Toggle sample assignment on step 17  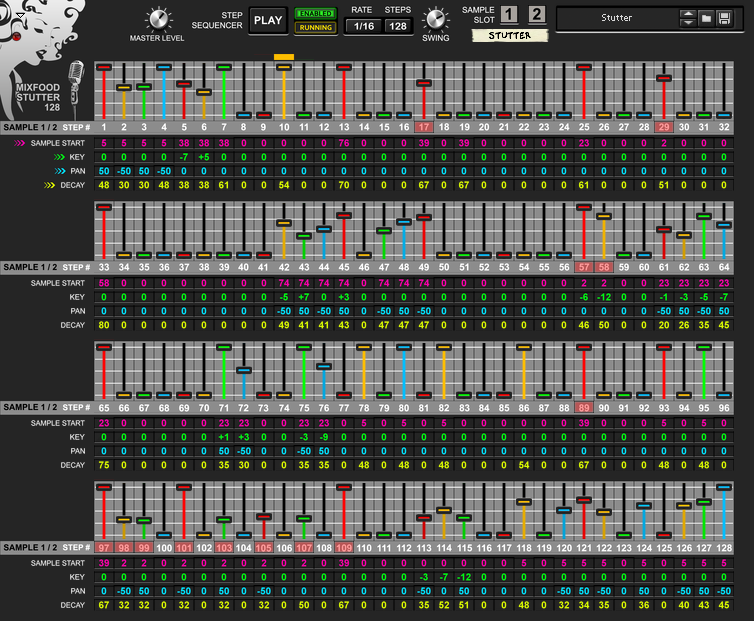coord(424,127)
